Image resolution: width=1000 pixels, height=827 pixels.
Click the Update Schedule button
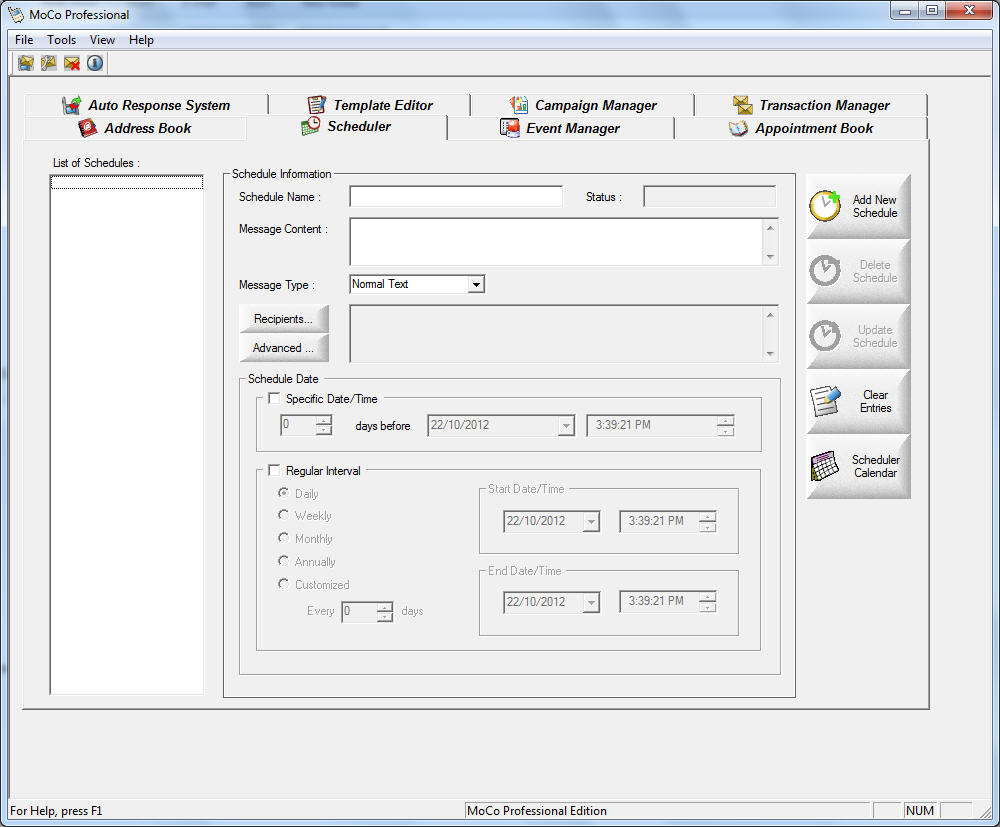[x=858, y=336]
